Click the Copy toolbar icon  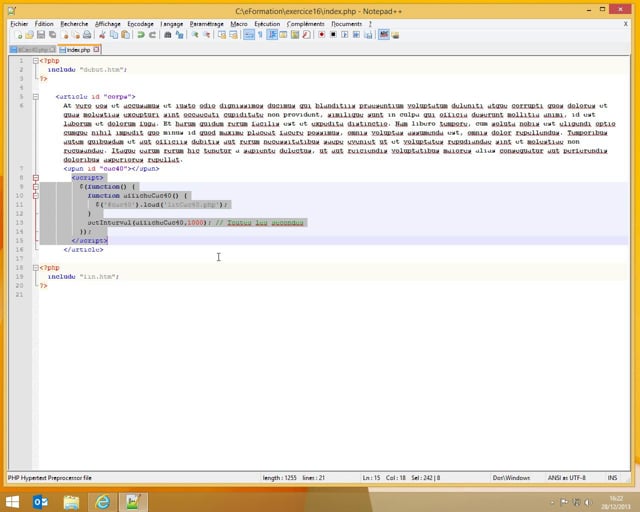point(114,35)
